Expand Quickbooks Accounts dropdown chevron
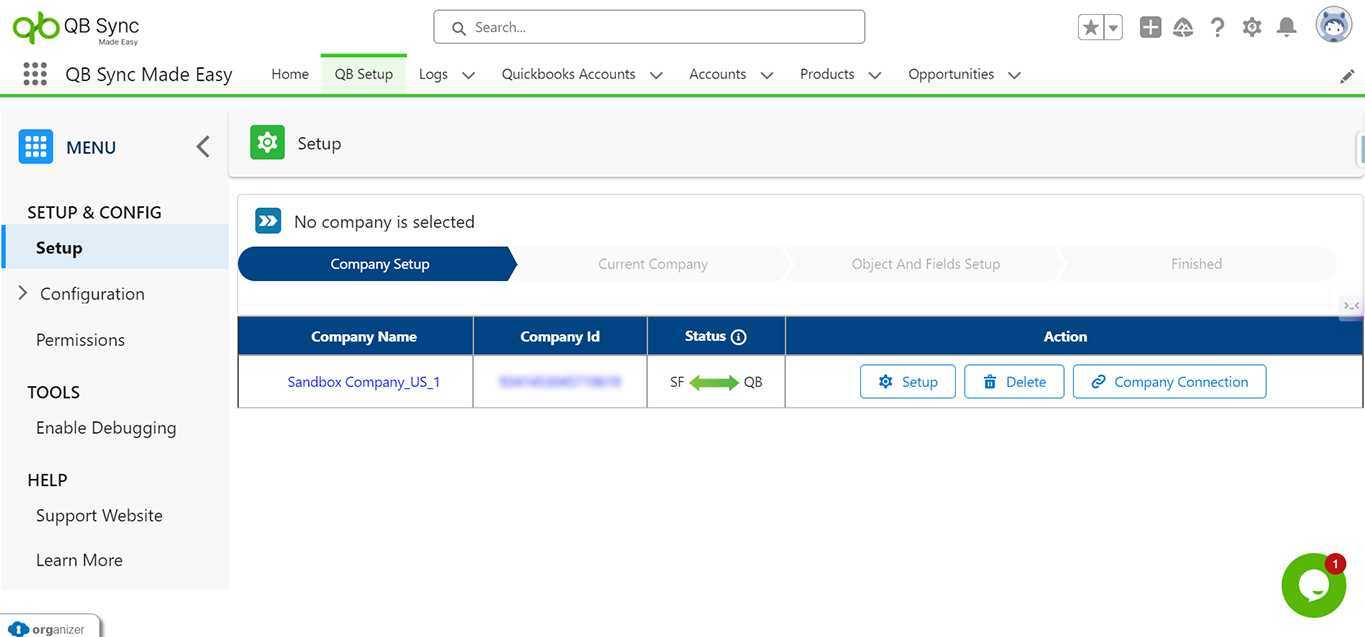The height and width of the screenshot is (637, 1365). point(656,75)
